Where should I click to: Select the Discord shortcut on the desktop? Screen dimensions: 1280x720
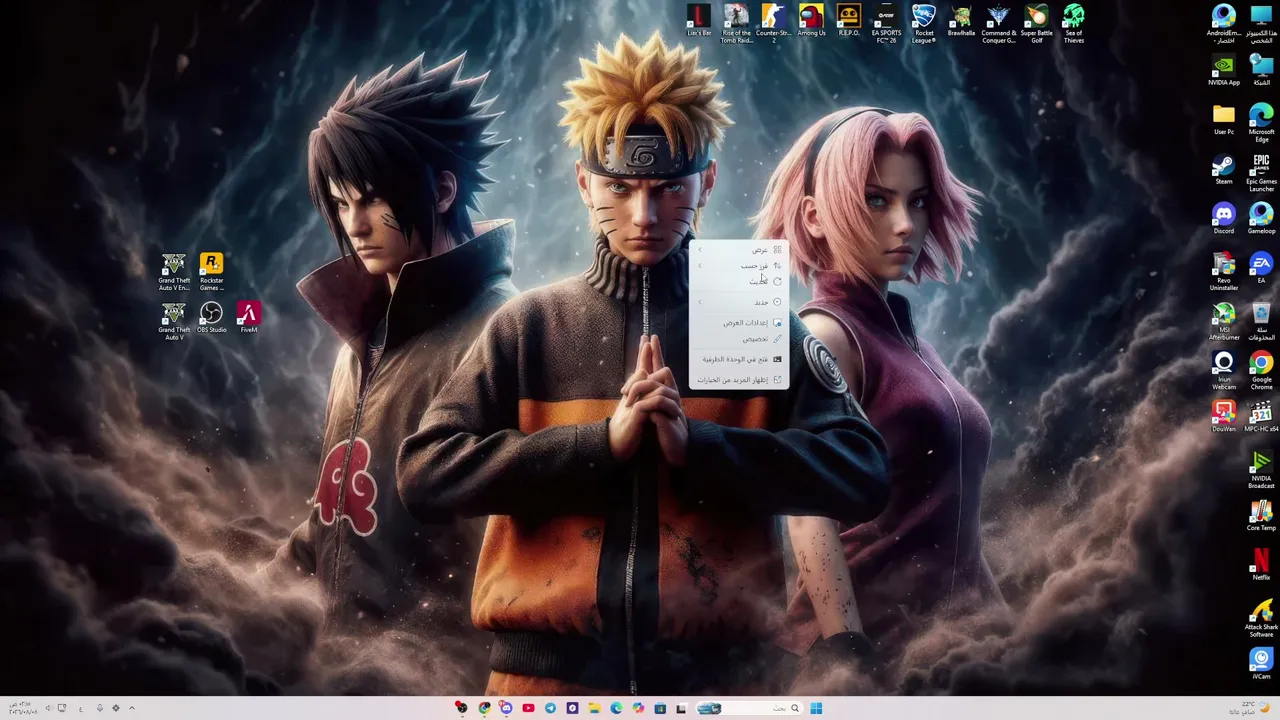point(1224,219)
